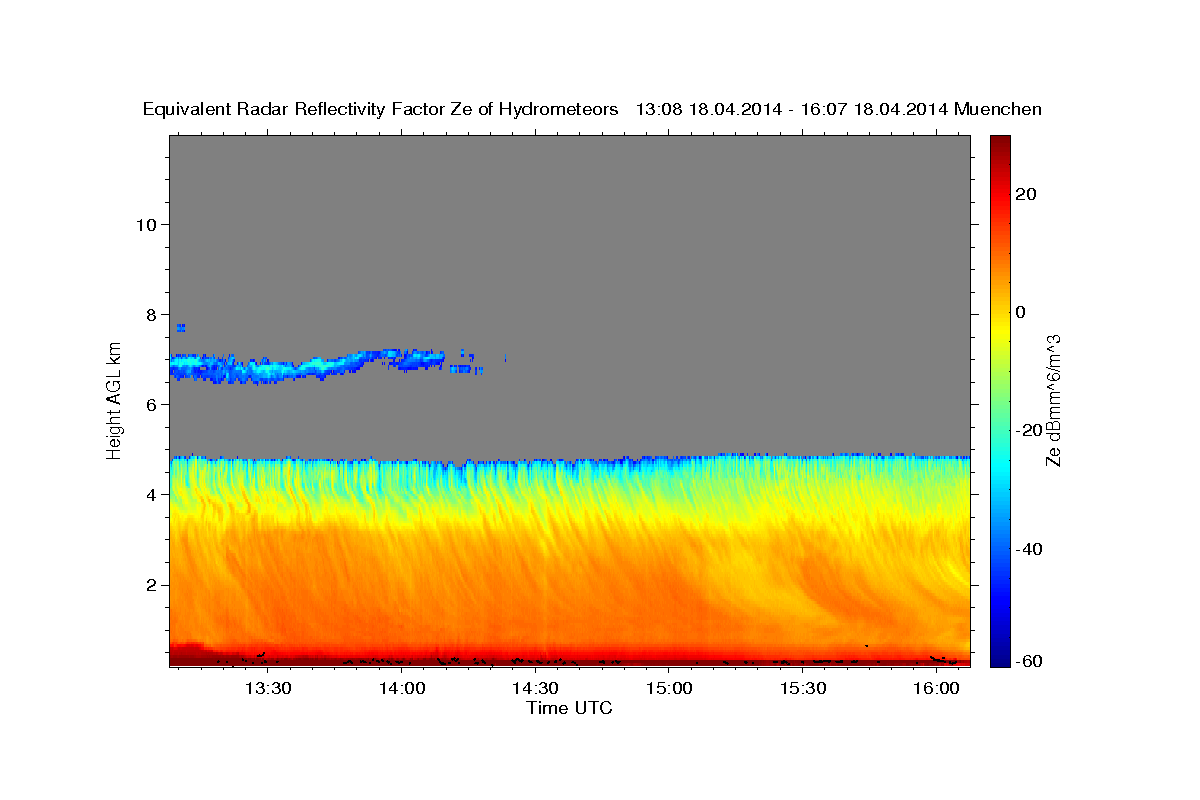Click the dark red top of the colorbar
Viewport: 1200px width, 800px height.
tap(1000, 145)
